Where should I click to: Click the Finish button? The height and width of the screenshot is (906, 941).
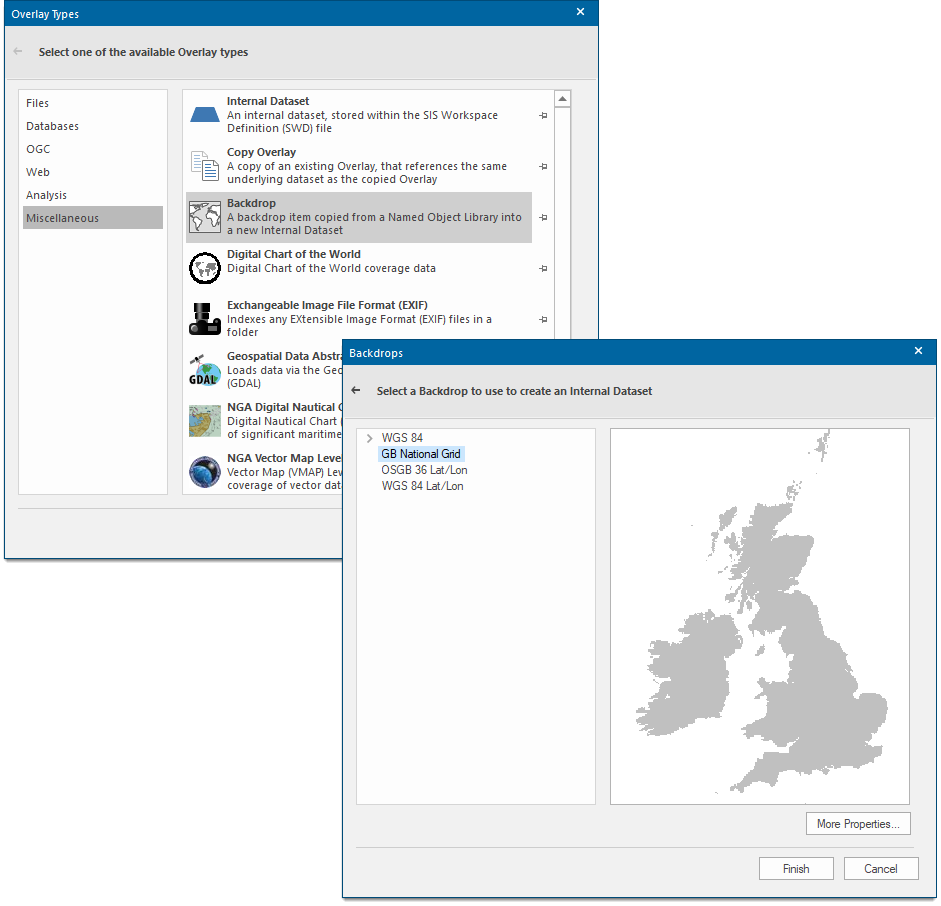796,868
